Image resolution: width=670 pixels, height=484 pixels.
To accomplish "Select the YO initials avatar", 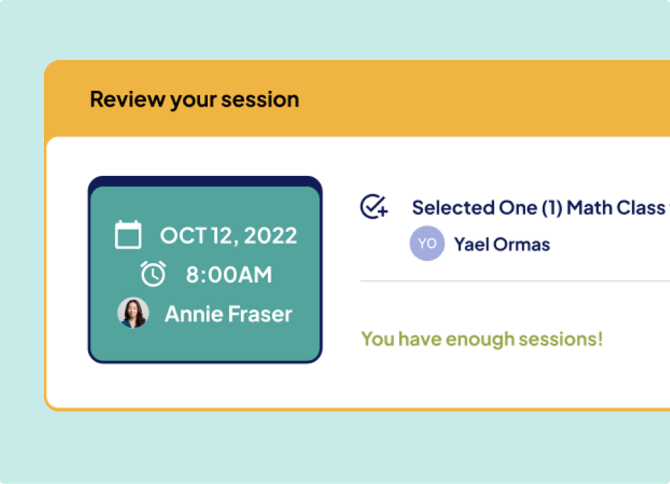I will click(427, 244).
